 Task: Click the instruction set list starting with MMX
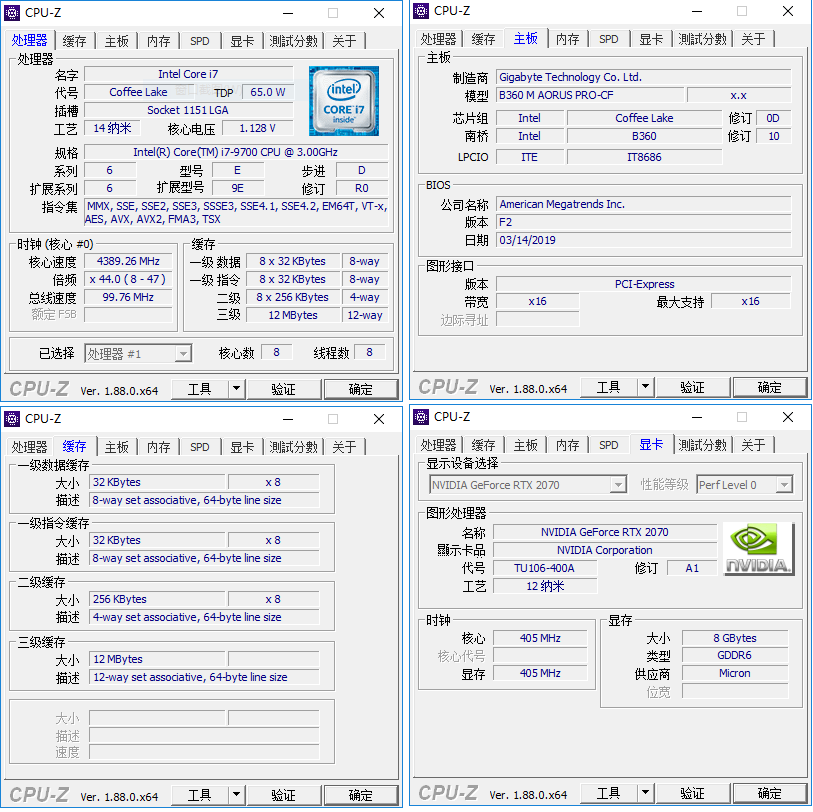(236, 213)
